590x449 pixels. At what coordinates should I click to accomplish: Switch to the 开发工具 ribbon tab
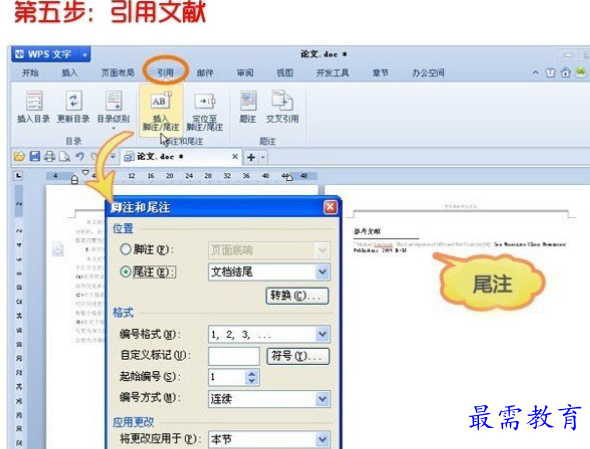(333, 73)
